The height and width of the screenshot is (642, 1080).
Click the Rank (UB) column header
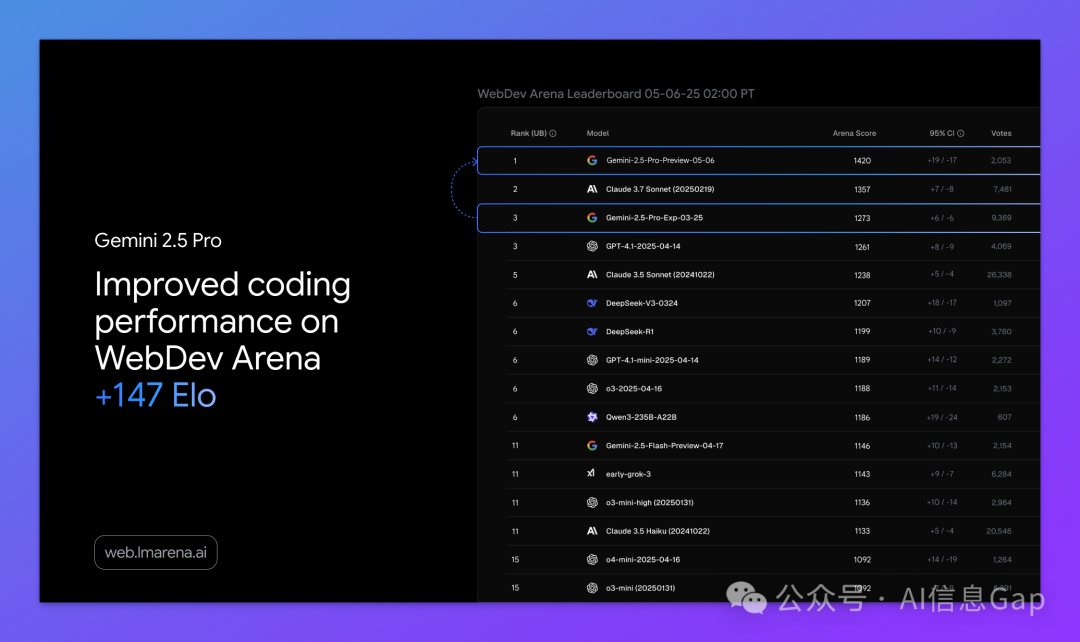click(x=528, y=134)
